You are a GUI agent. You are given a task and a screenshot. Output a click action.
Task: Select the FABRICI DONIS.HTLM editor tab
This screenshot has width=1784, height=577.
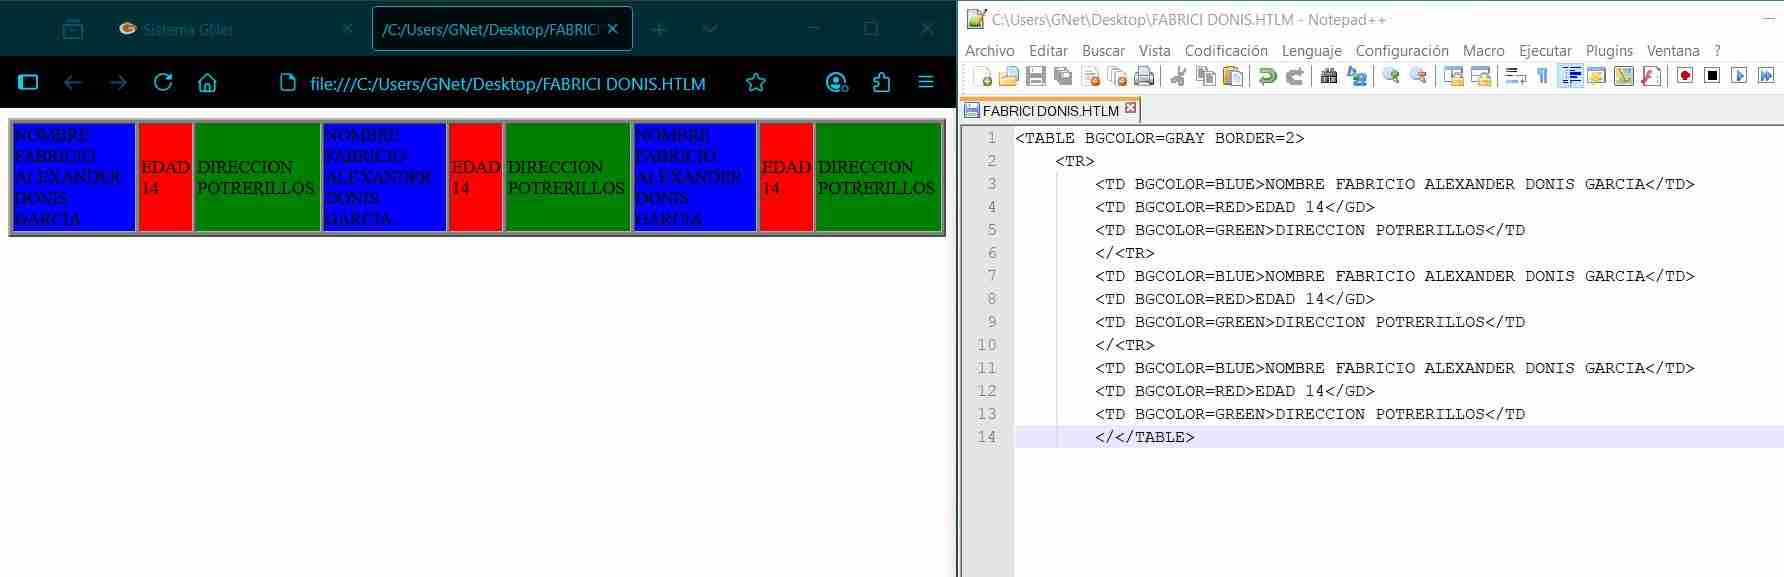click(x=1050, y=110)
